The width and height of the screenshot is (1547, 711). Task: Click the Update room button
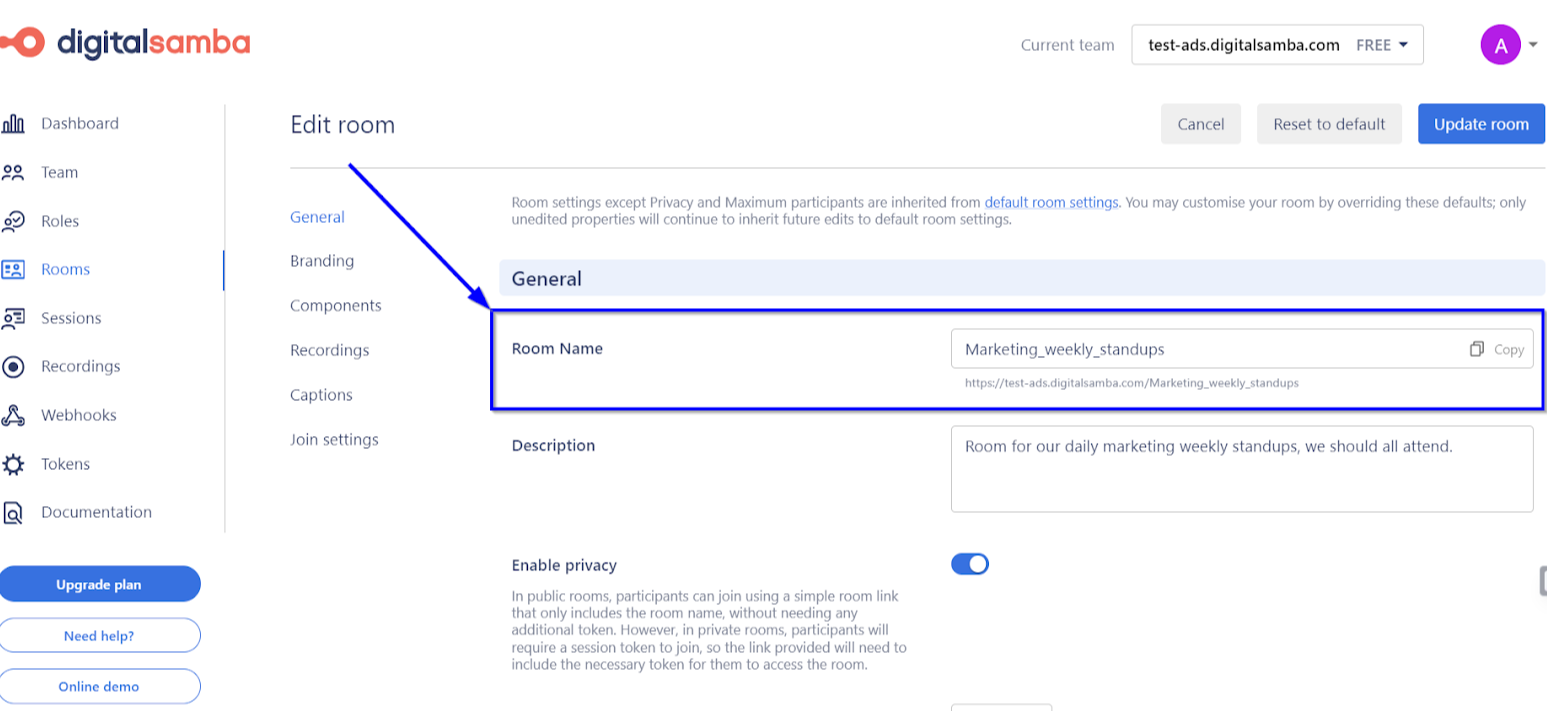click(1481, 123)
